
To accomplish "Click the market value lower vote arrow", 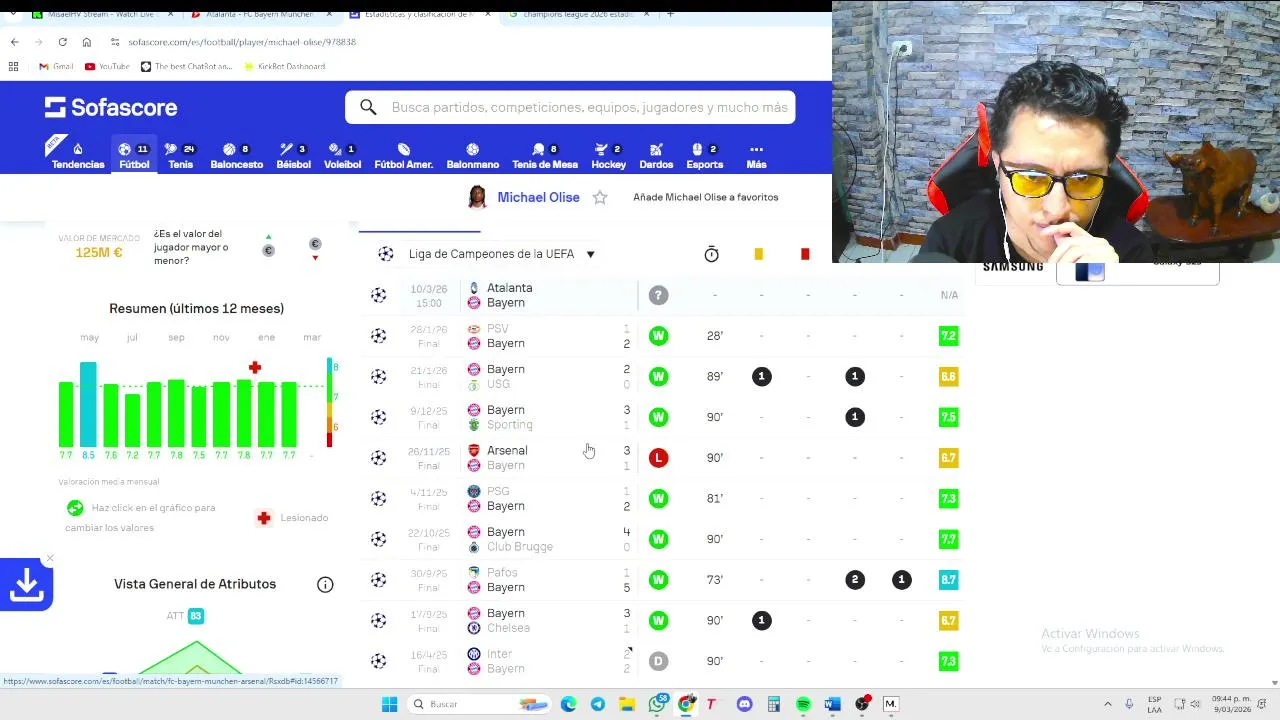I will click(315, 249).
